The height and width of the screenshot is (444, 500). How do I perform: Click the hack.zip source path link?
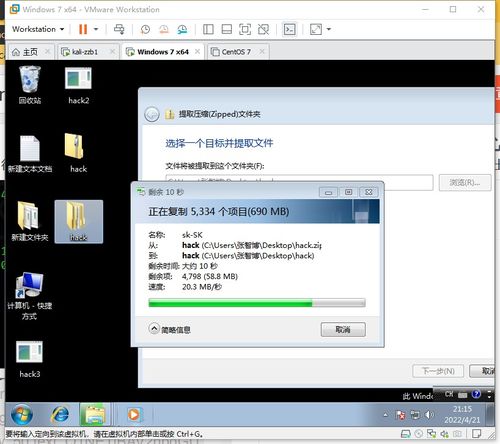tap(252, 245)
